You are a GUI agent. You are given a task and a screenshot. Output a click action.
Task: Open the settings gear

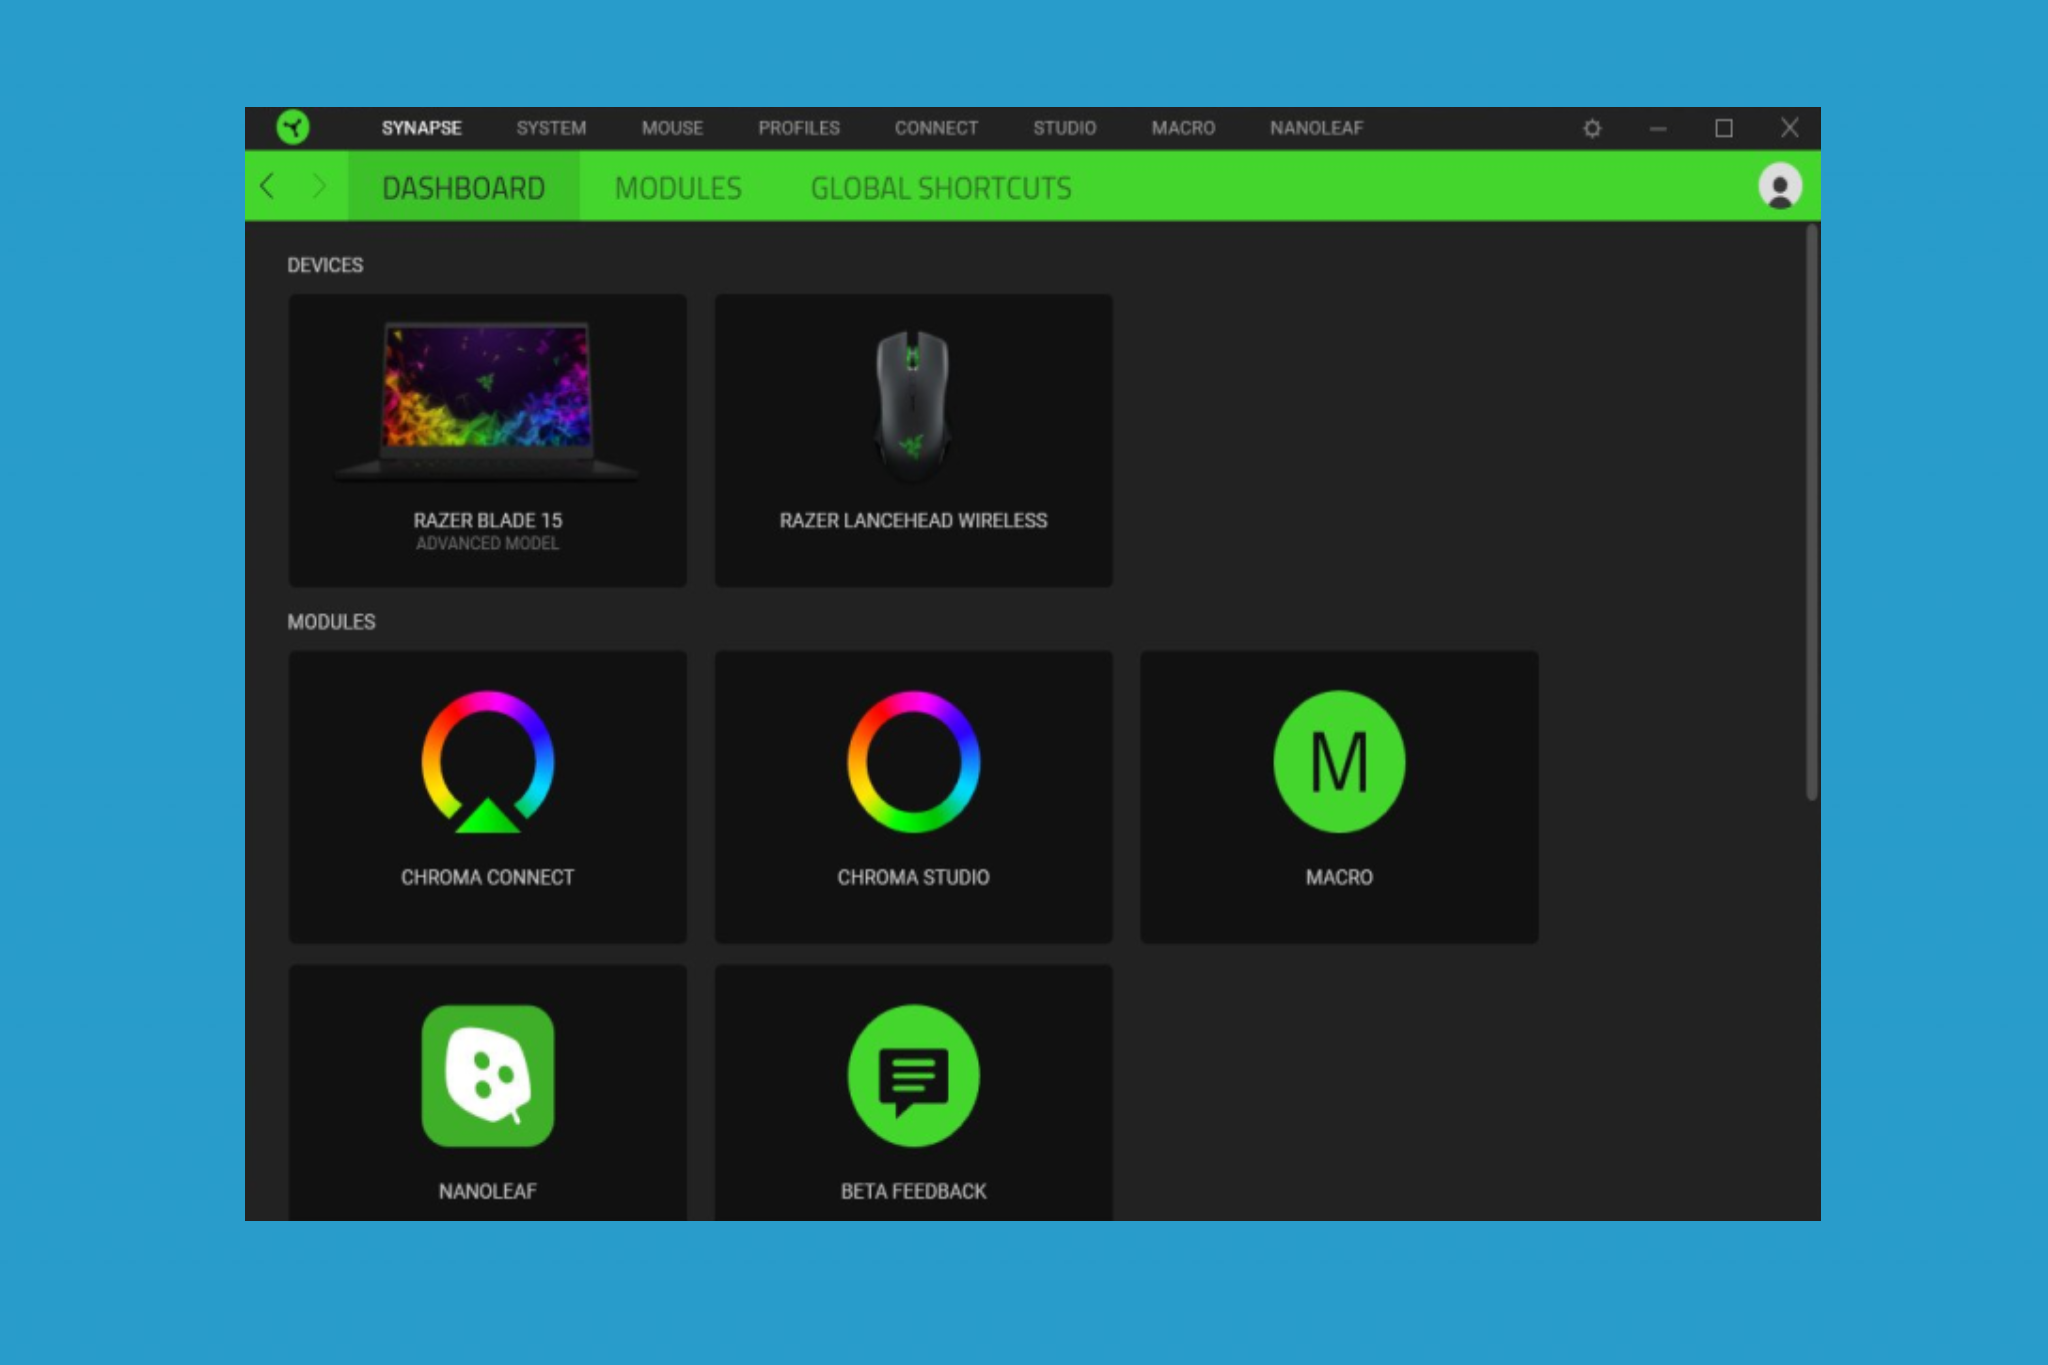coord(1592,128)
